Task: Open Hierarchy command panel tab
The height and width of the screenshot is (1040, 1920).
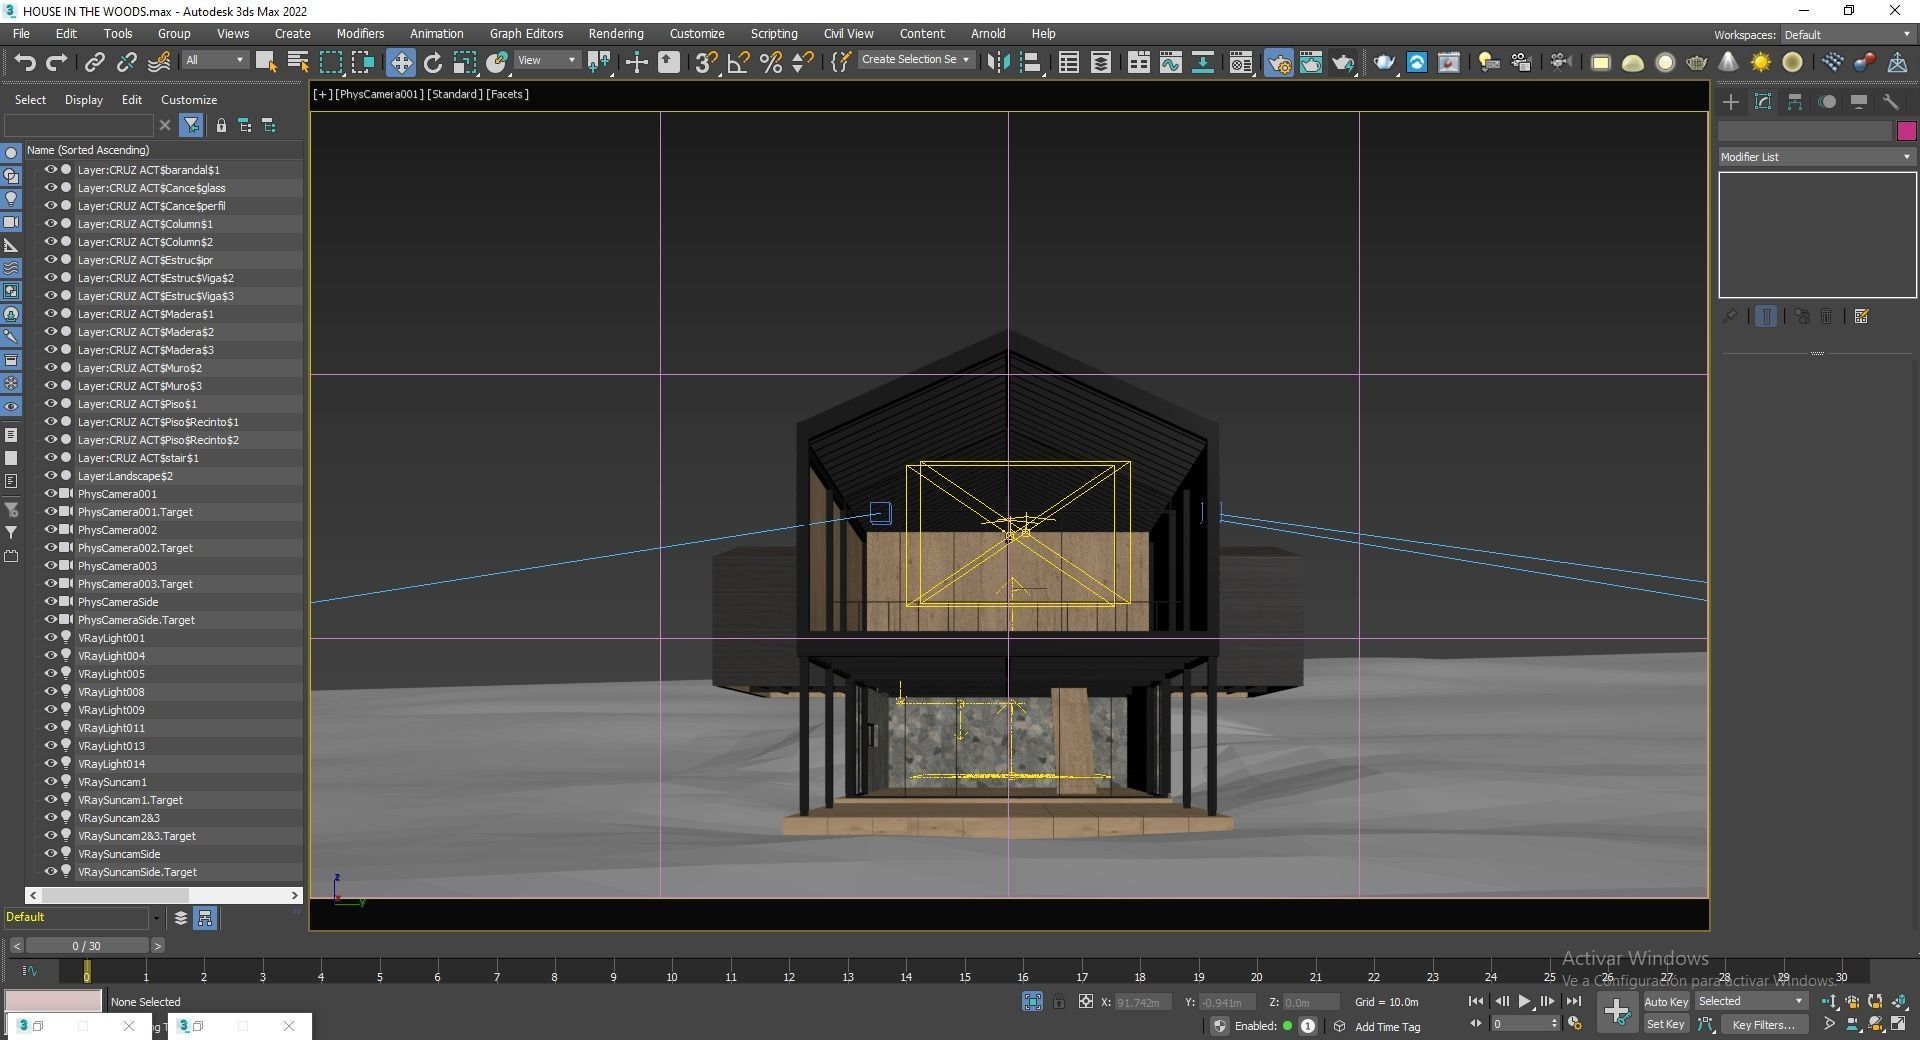Action: coord(1795,102)
